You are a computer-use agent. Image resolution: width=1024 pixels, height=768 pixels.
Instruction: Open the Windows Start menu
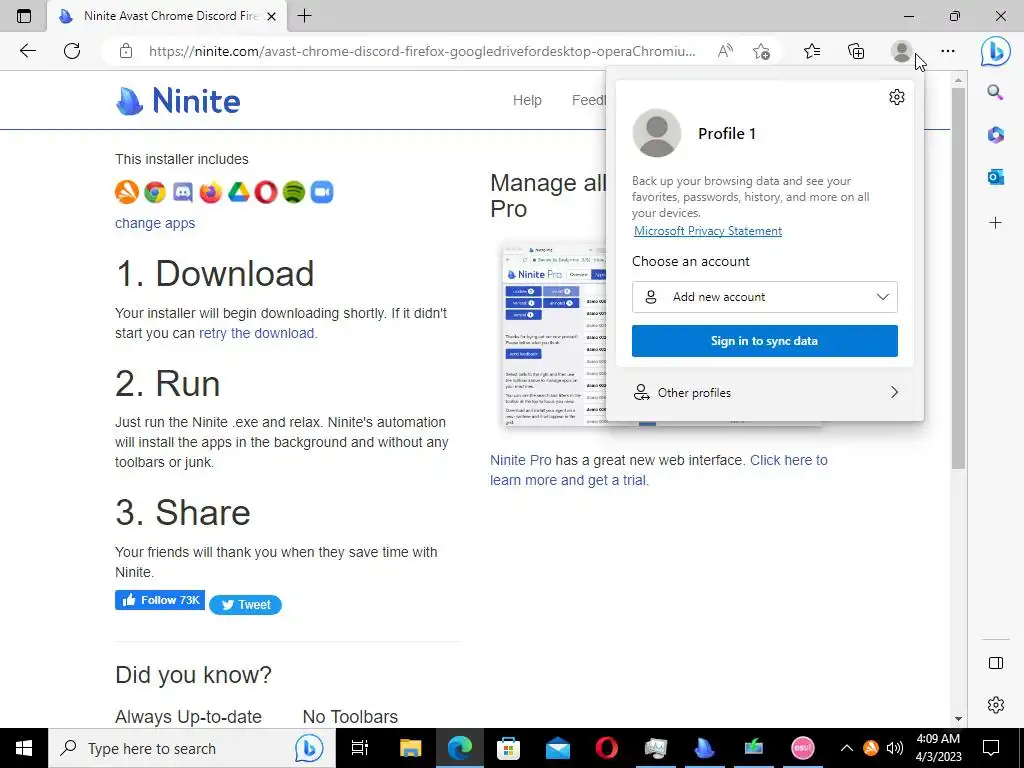point(24,748)
